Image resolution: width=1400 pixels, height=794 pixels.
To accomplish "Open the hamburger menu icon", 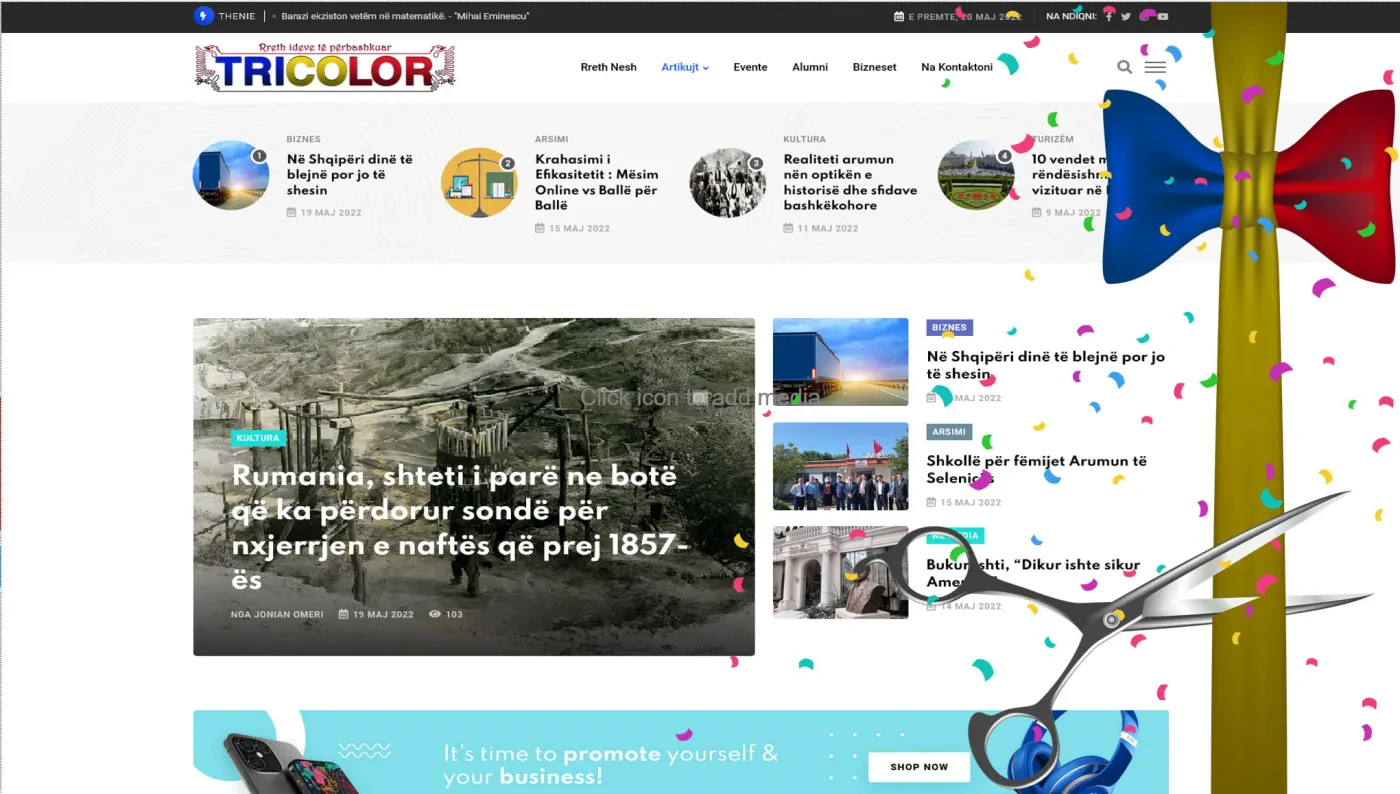I will (x=1155, y=67).
